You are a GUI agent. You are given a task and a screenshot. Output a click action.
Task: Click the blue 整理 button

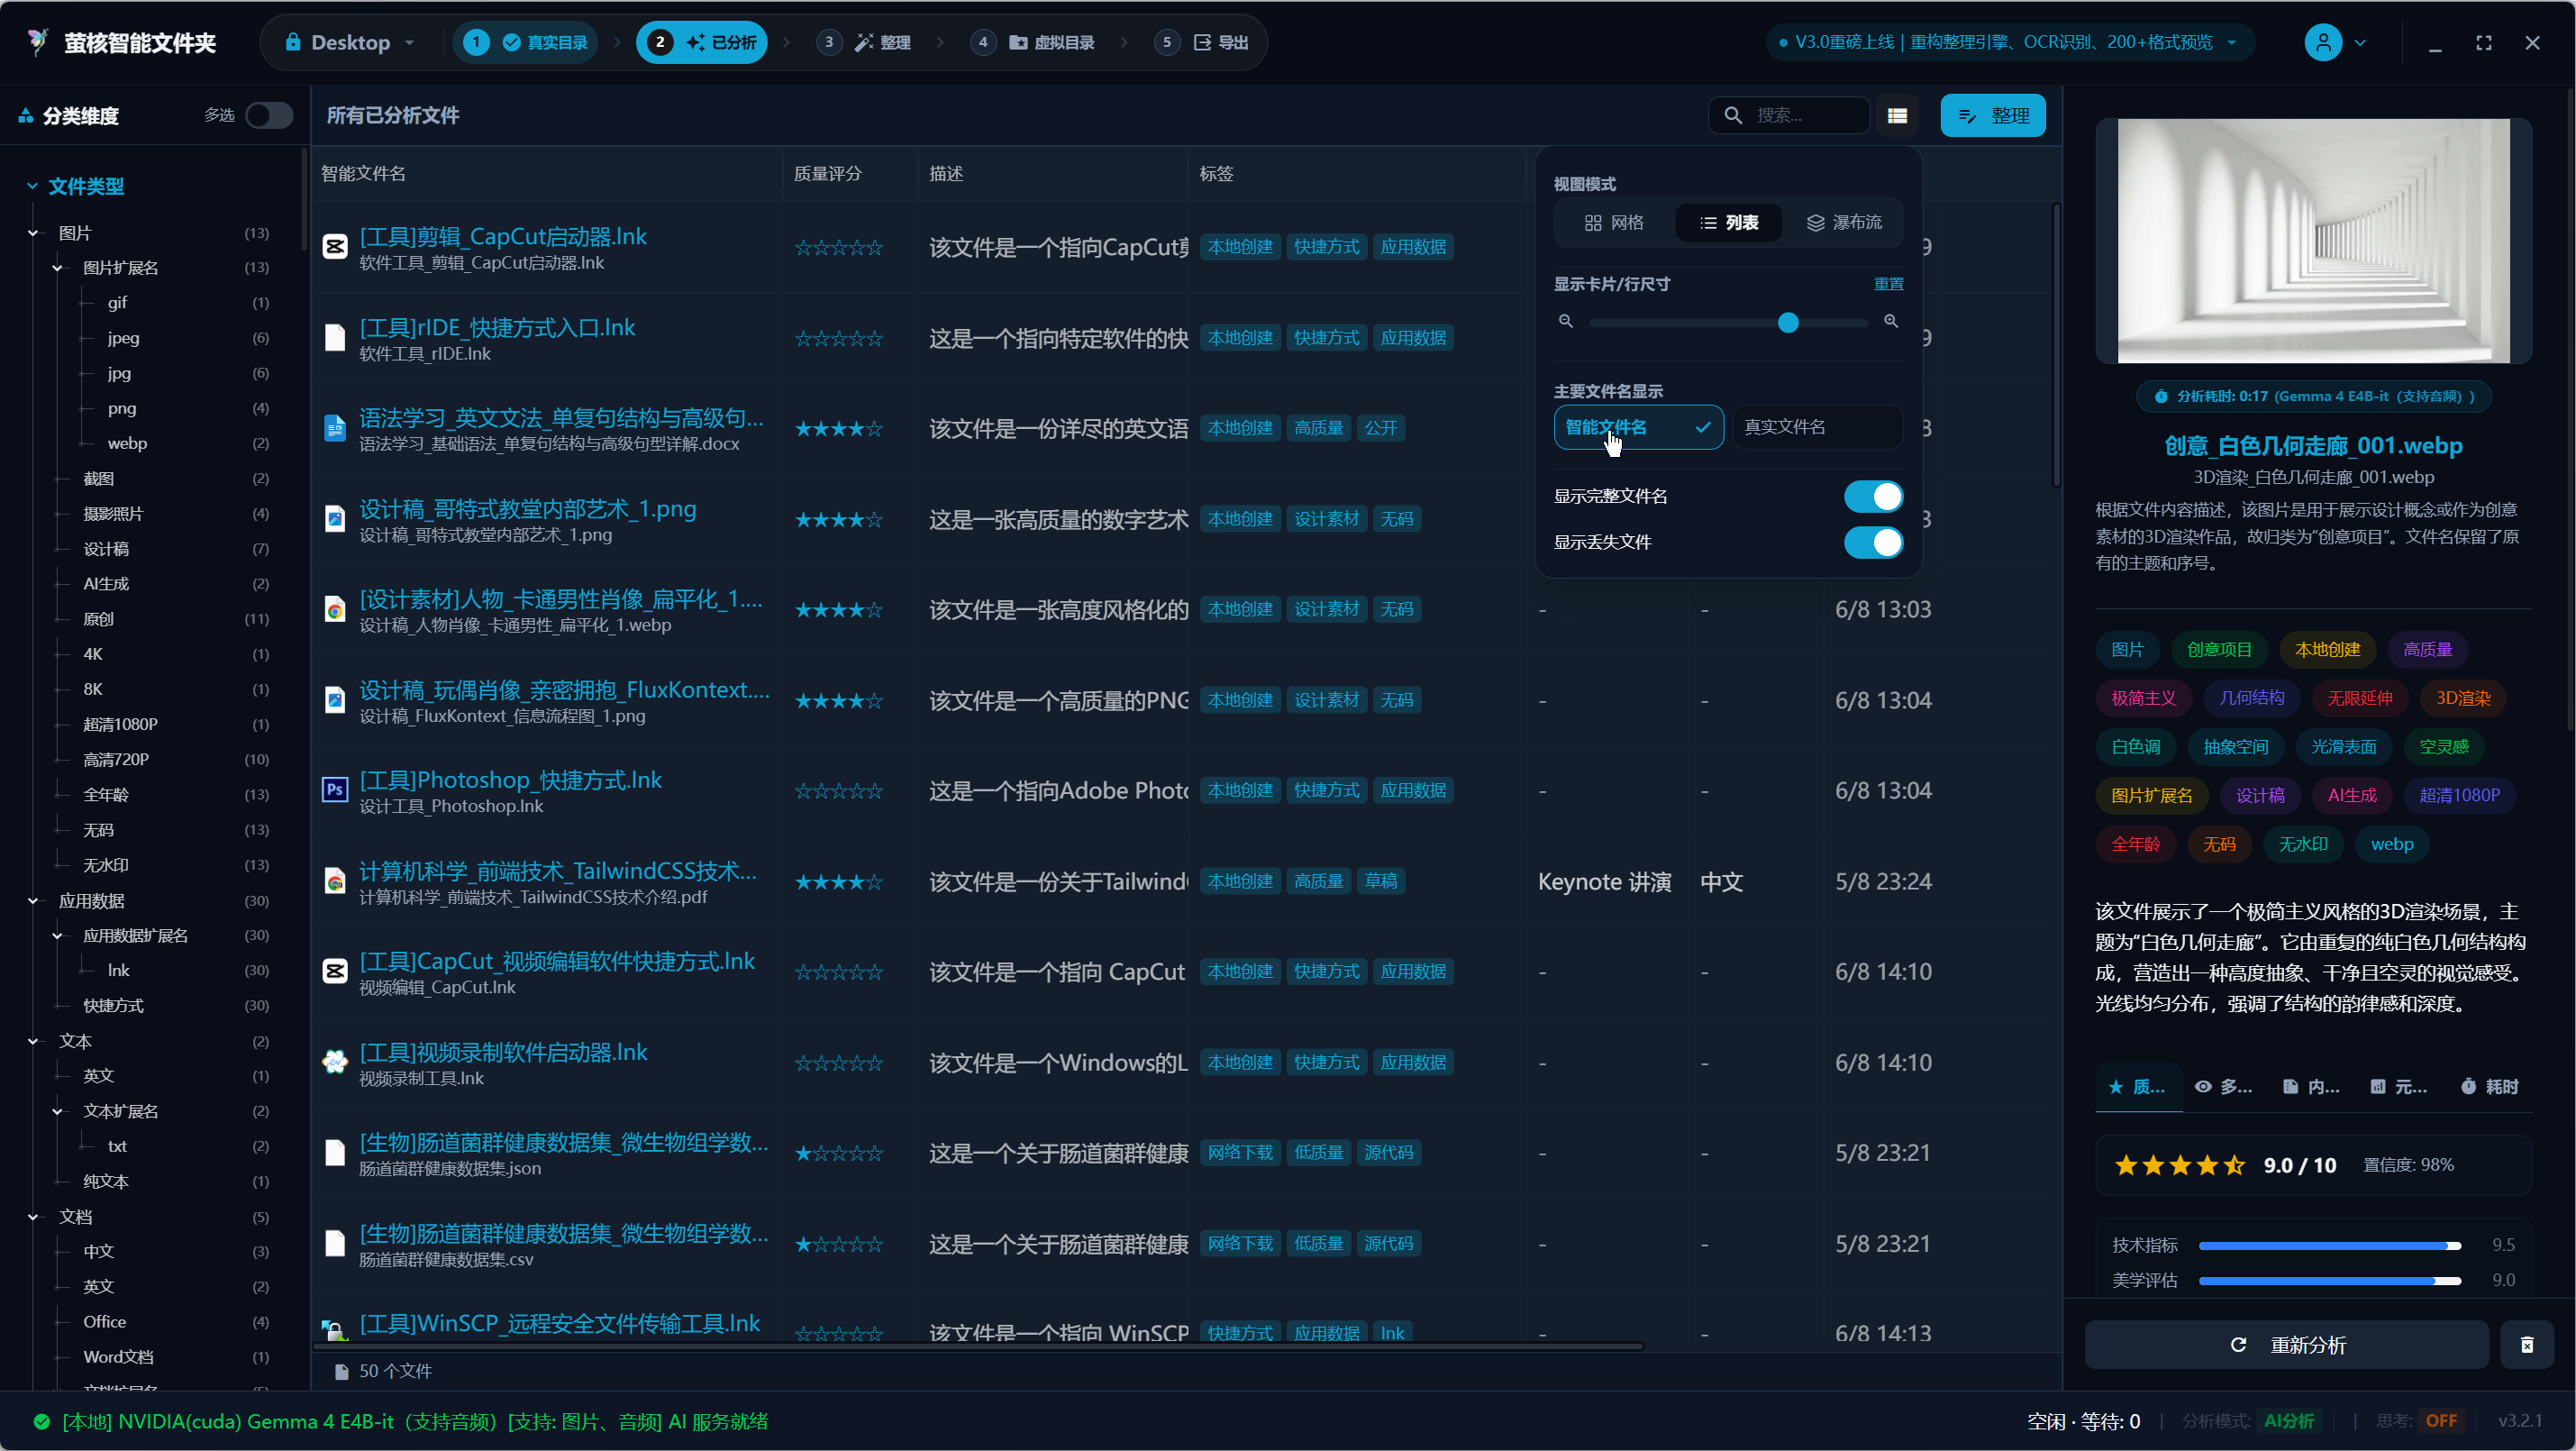point(1993,116)
